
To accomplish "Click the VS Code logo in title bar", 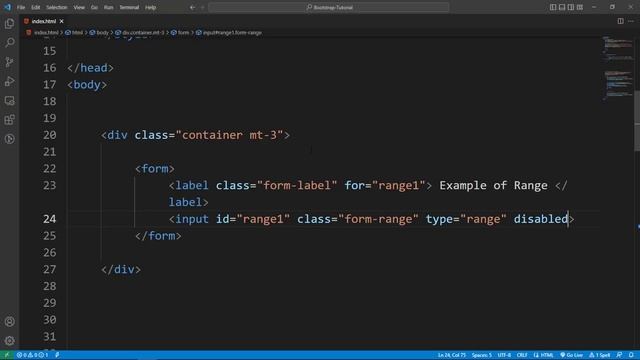I will (7, 7).
